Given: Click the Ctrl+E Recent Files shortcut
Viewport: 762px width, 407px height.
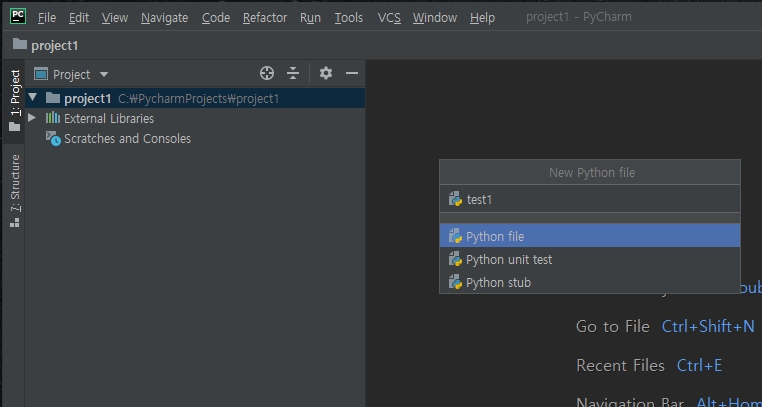Looking at the screenshot, I should 699,365.
